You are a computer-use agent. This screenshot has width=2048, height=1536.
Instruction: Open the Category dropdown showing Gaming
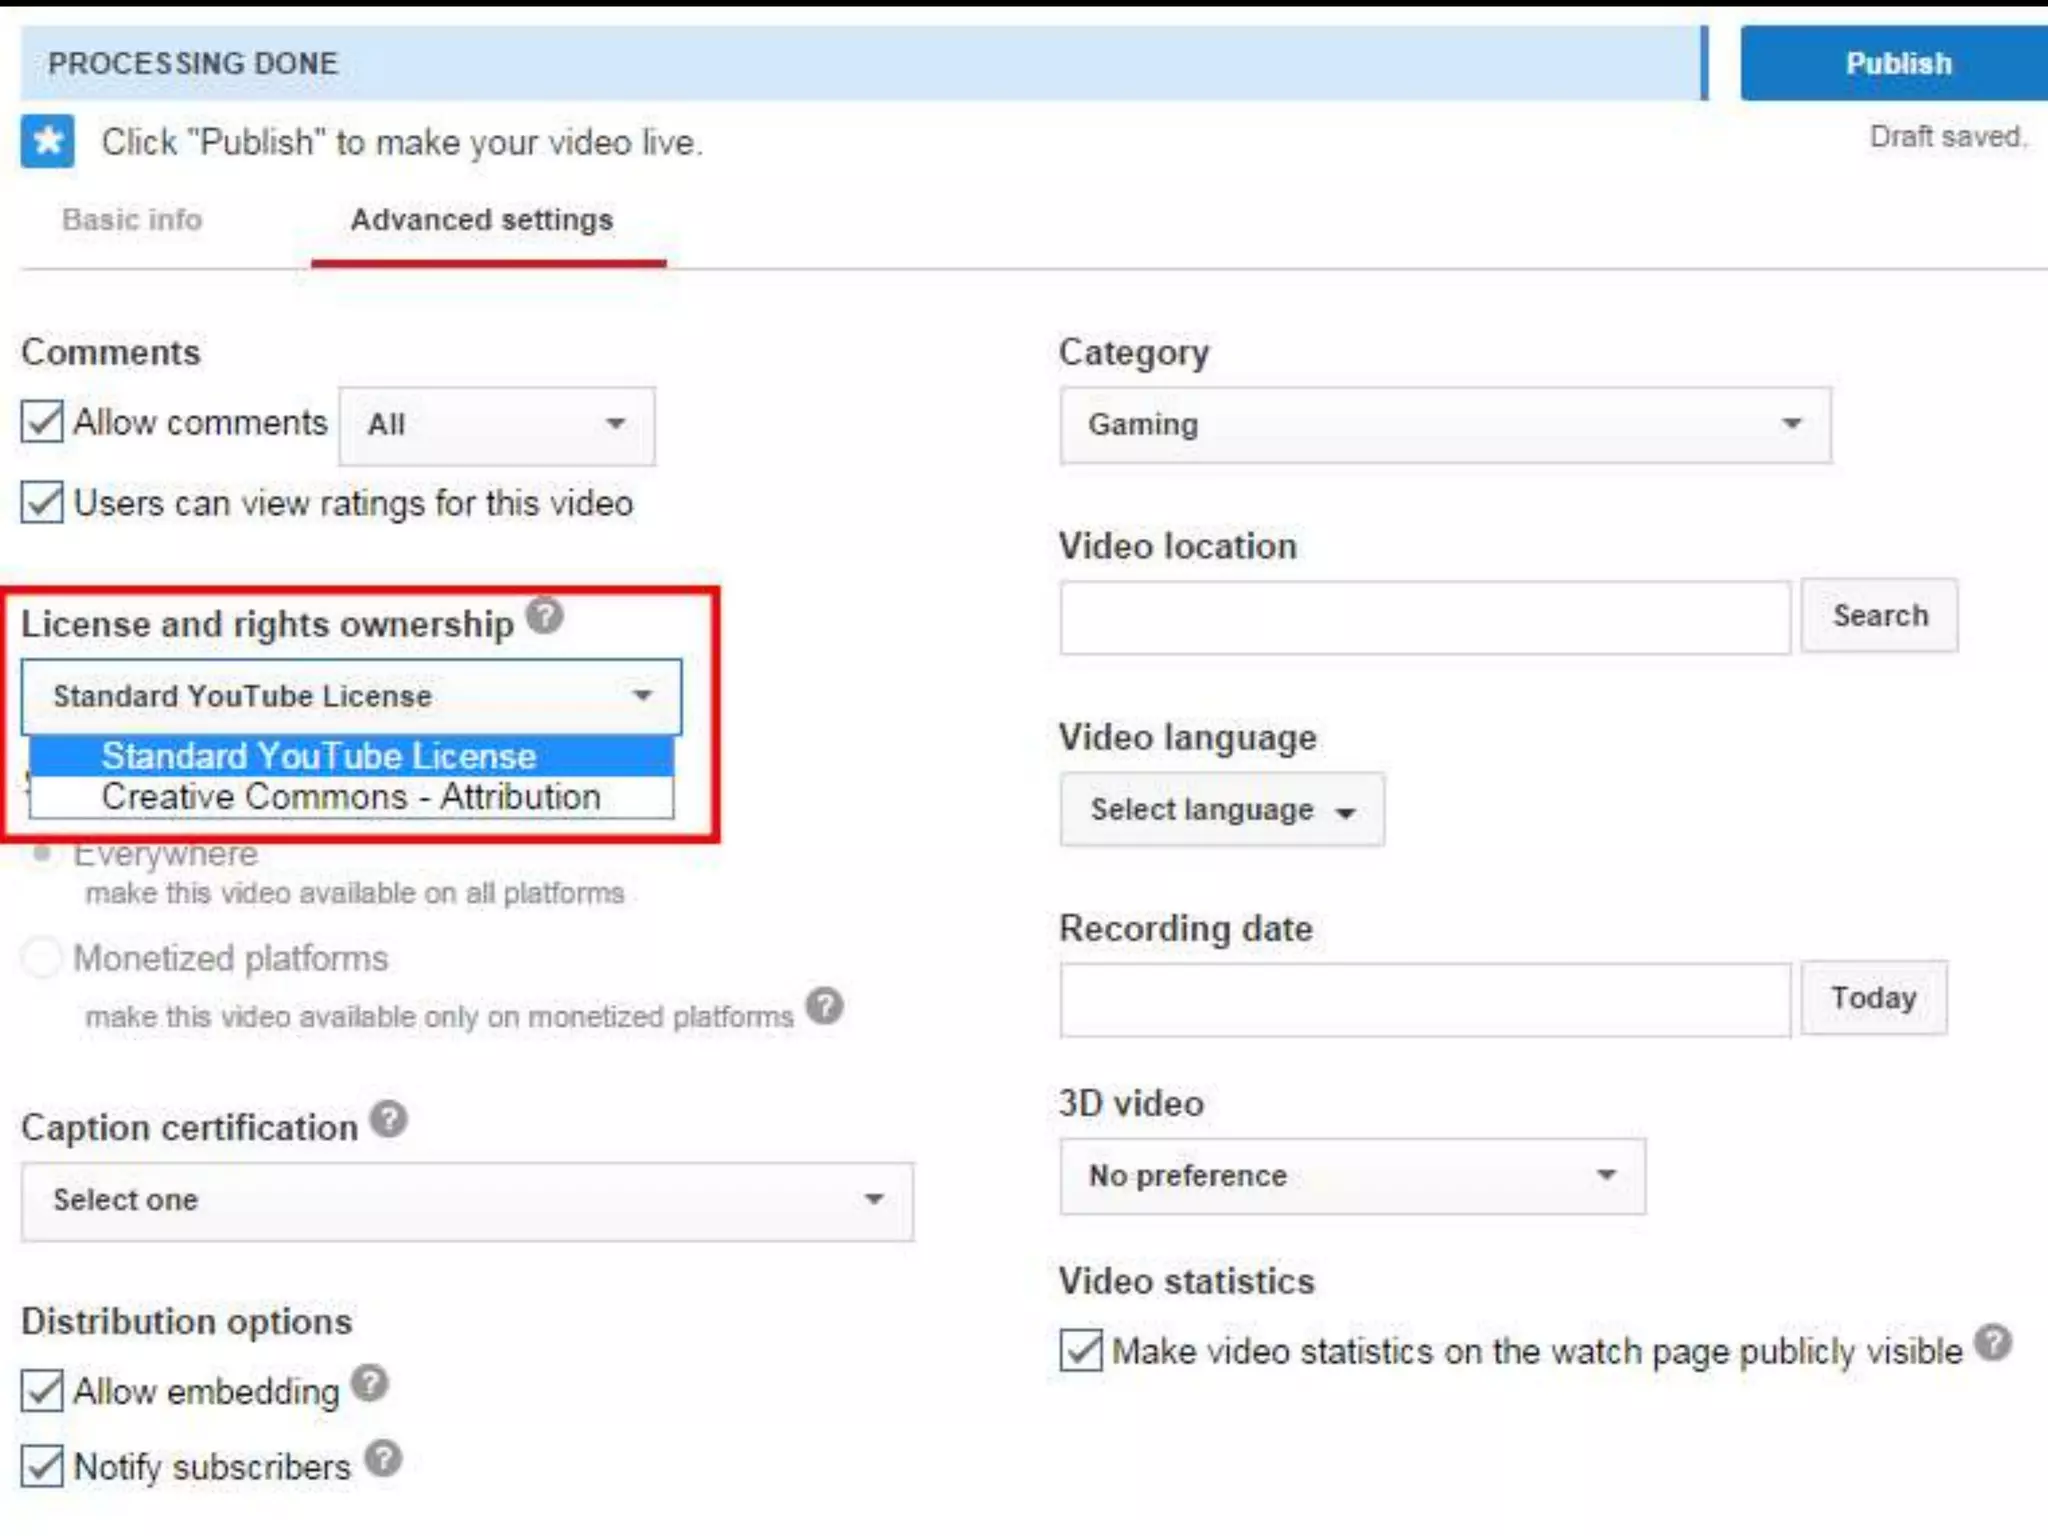pyautogui.click(x=1445, y=425)
